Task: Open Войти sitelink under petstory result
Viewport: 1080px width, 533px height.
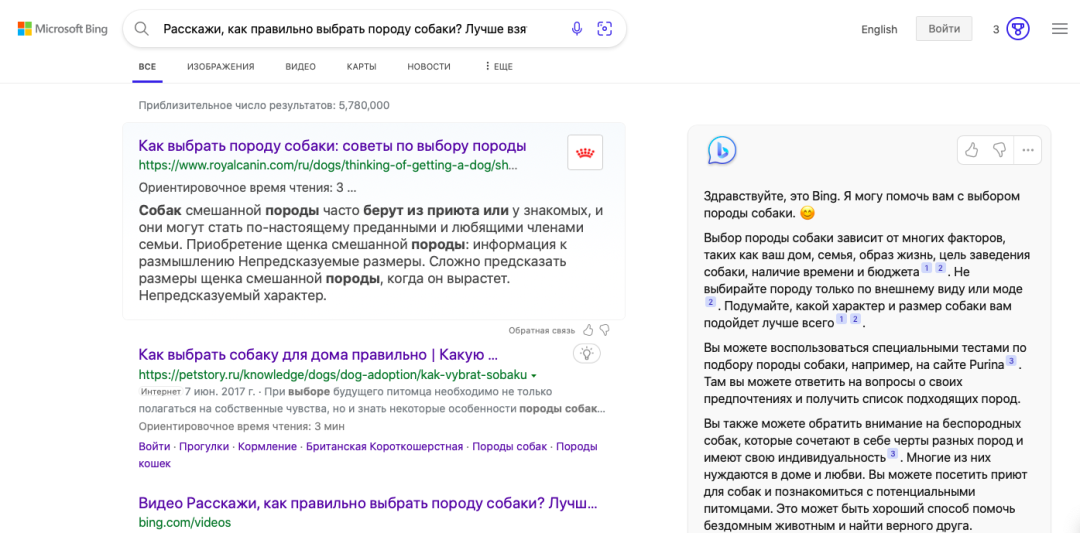Action: (x=154, y=446)
